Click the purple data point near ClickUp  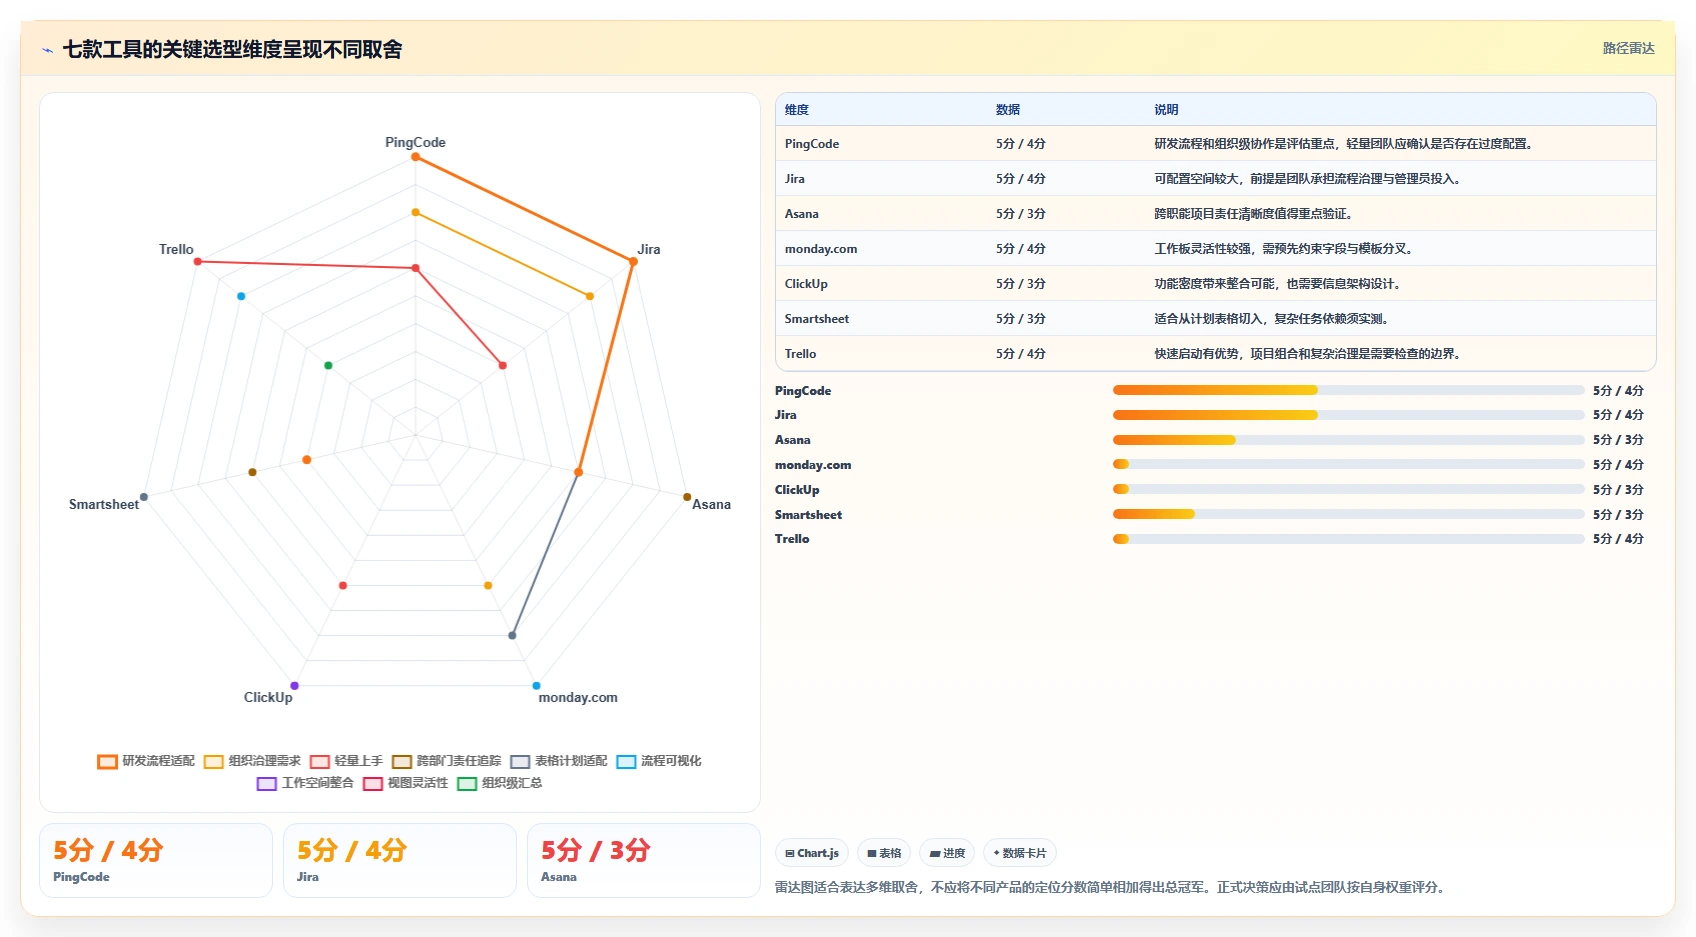[x=294, y=686]
